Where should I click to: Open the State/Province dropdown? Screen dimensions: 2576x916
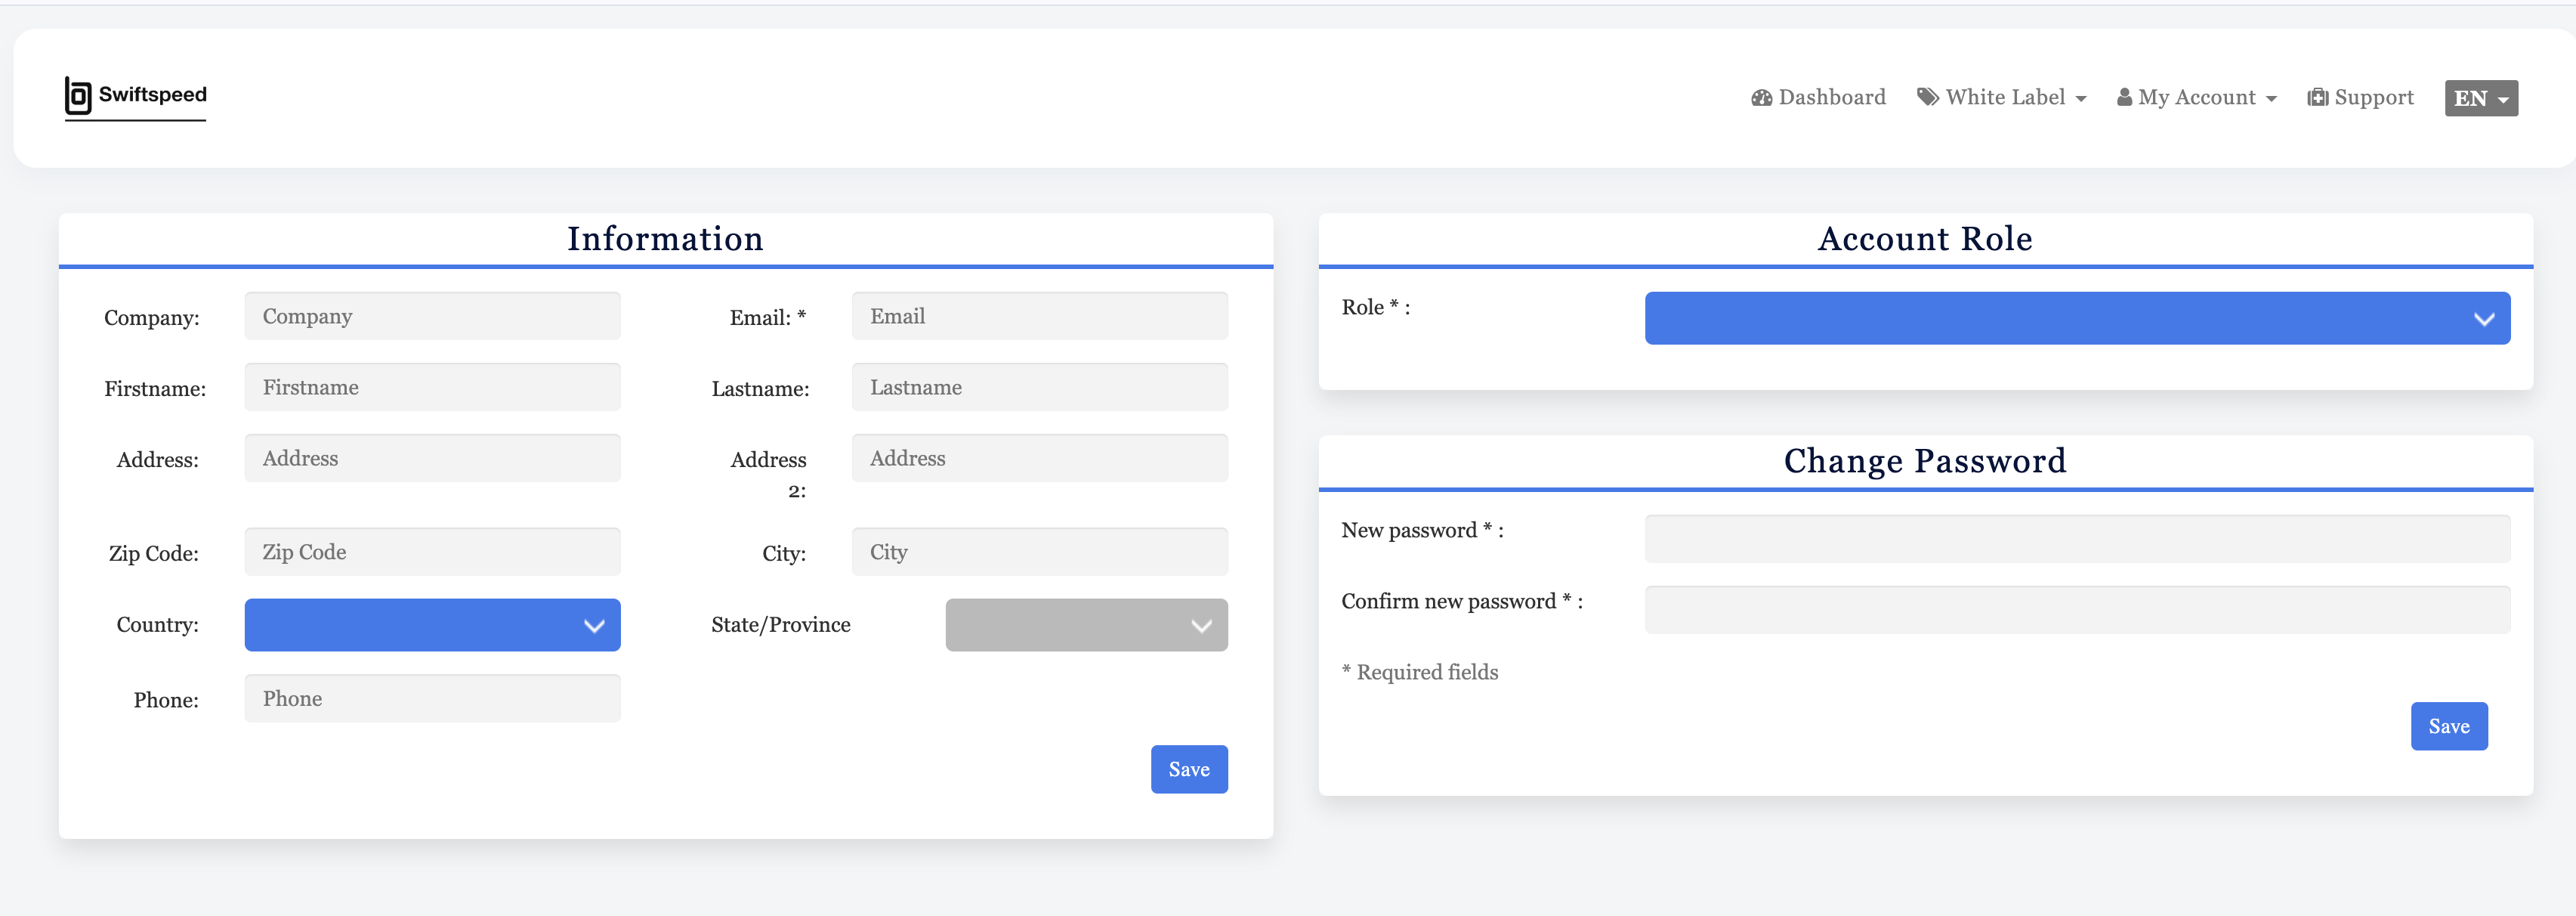click(1086, 625)
